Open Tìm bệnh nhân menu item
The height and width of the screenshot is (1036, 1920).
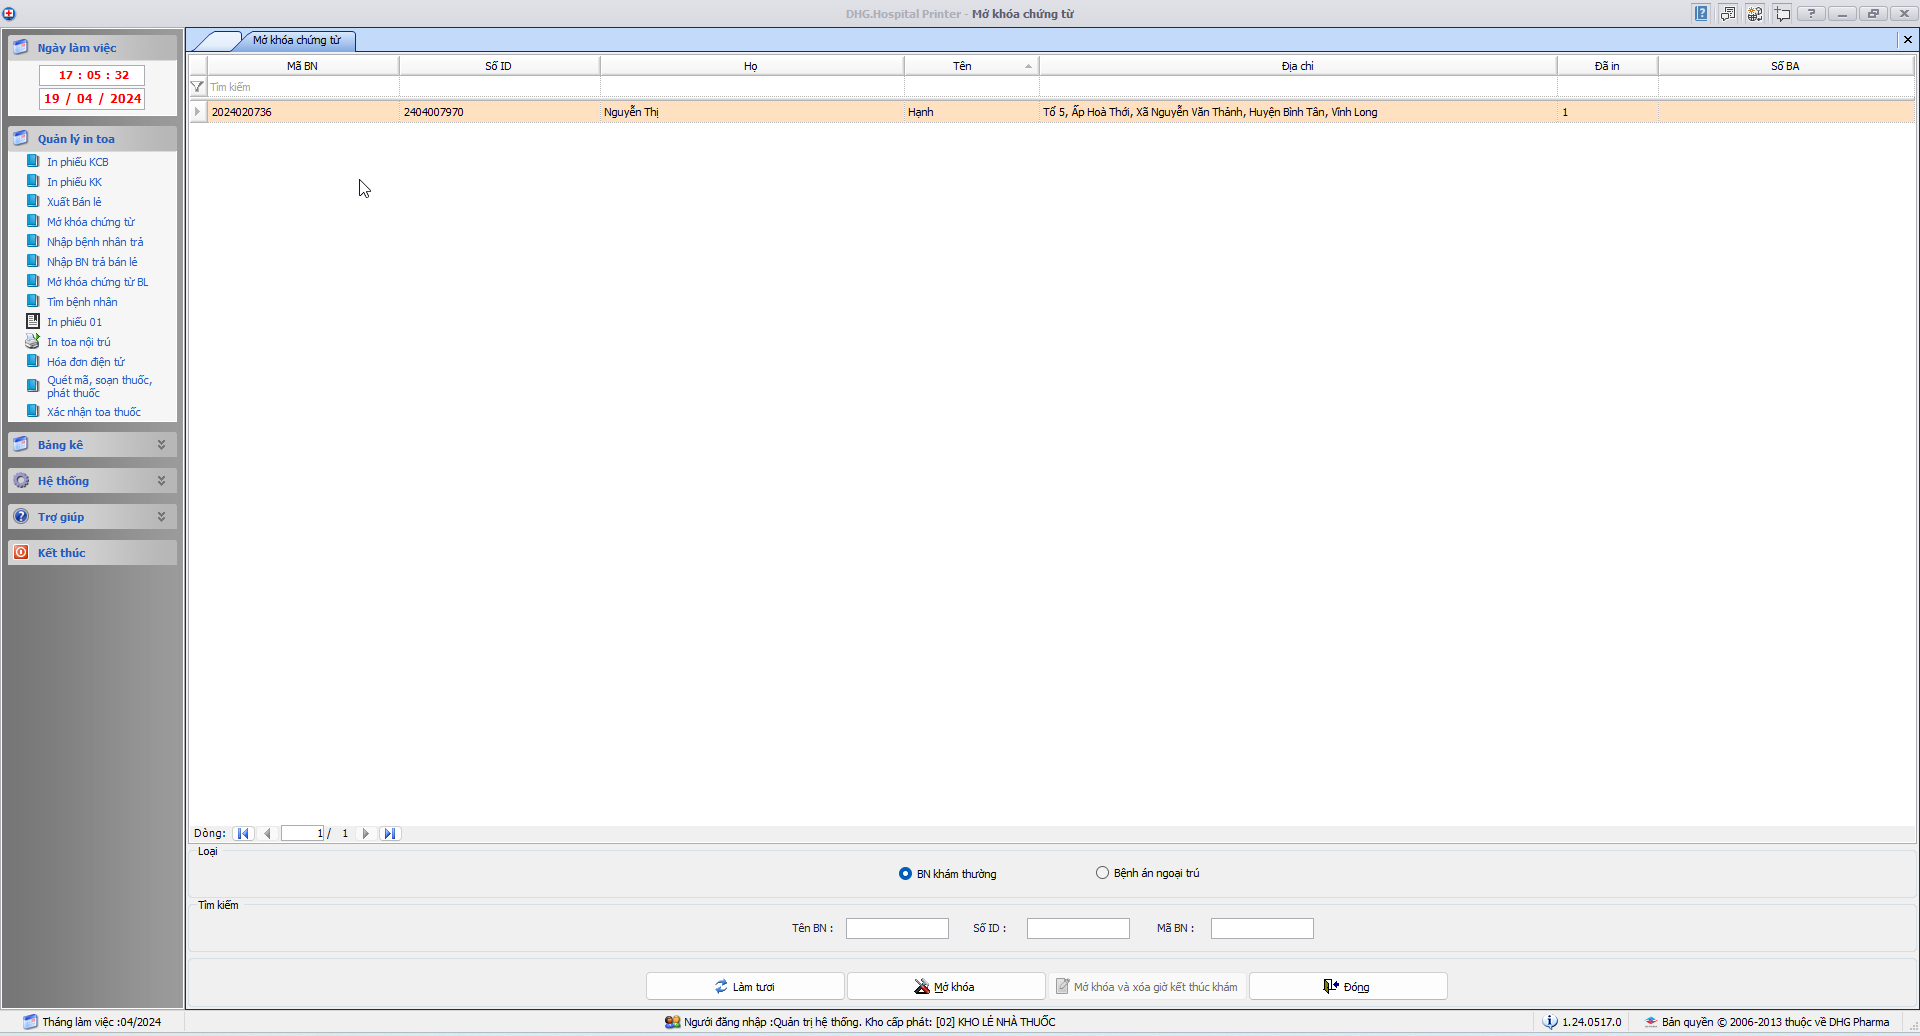click(82, 302)
